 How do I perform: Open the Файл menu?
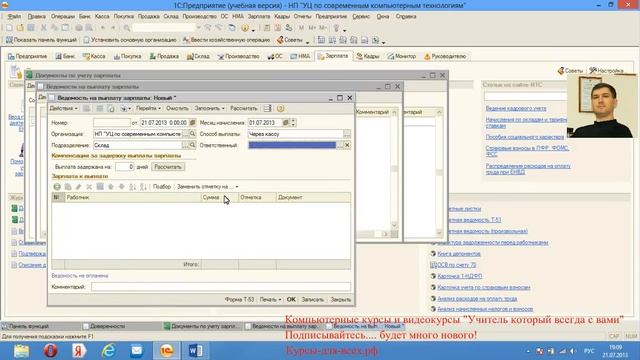[x=14, y=17]
